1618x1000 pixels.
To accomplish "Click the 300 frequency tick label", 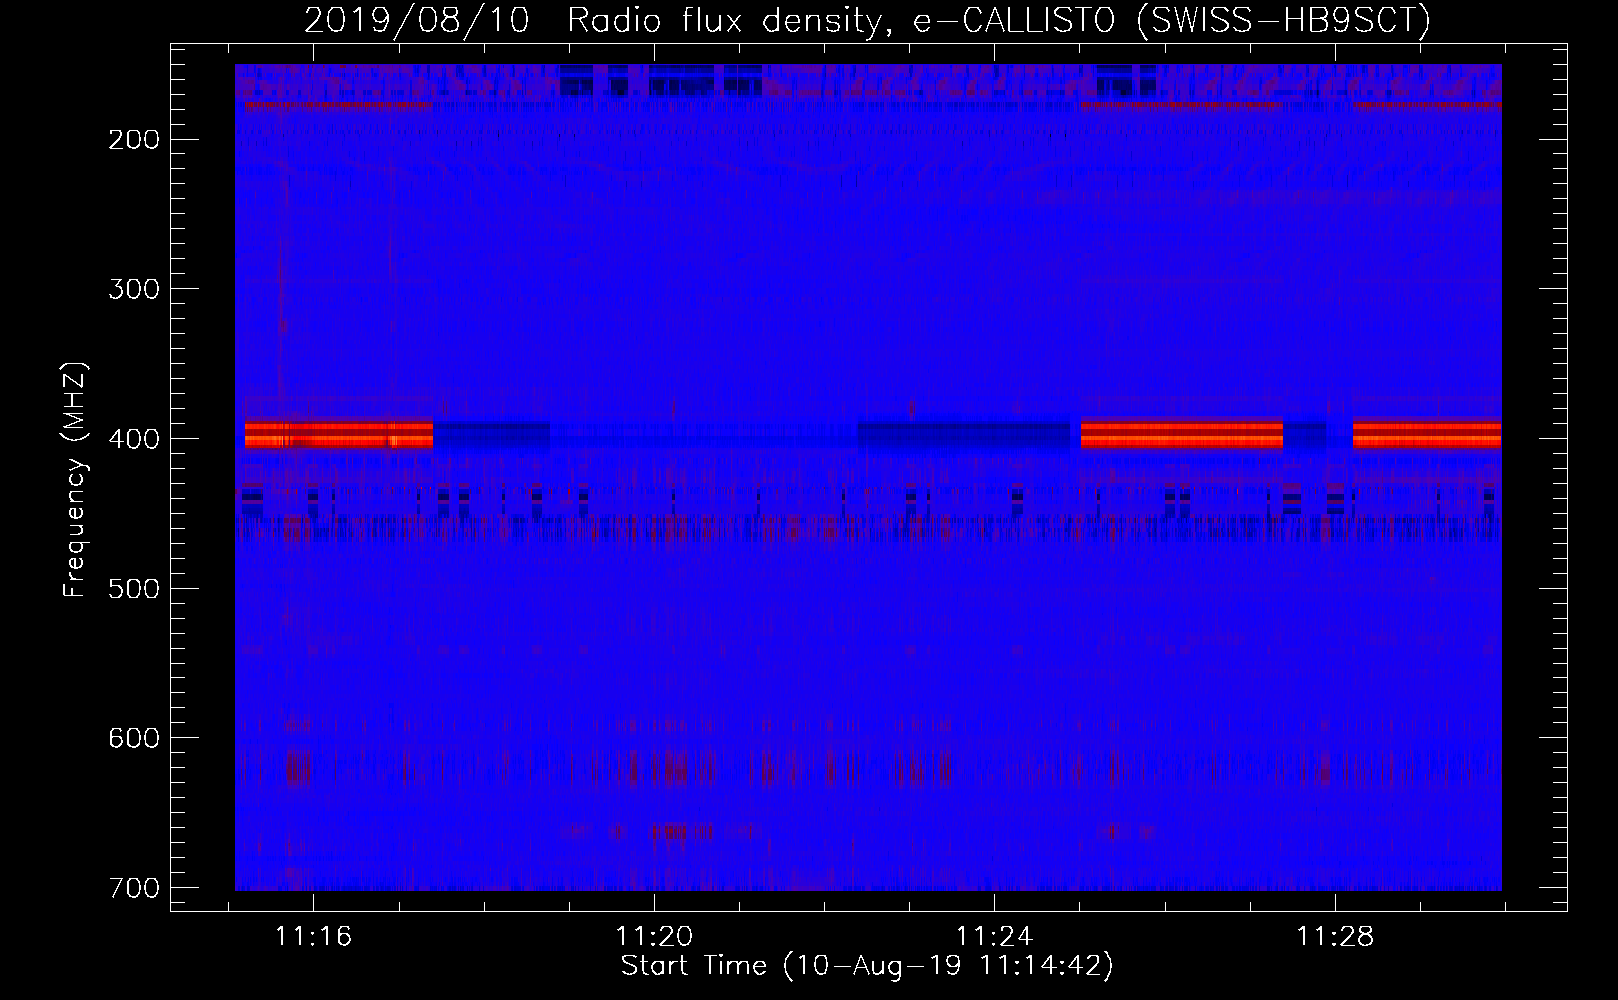I will pos(134,289).
